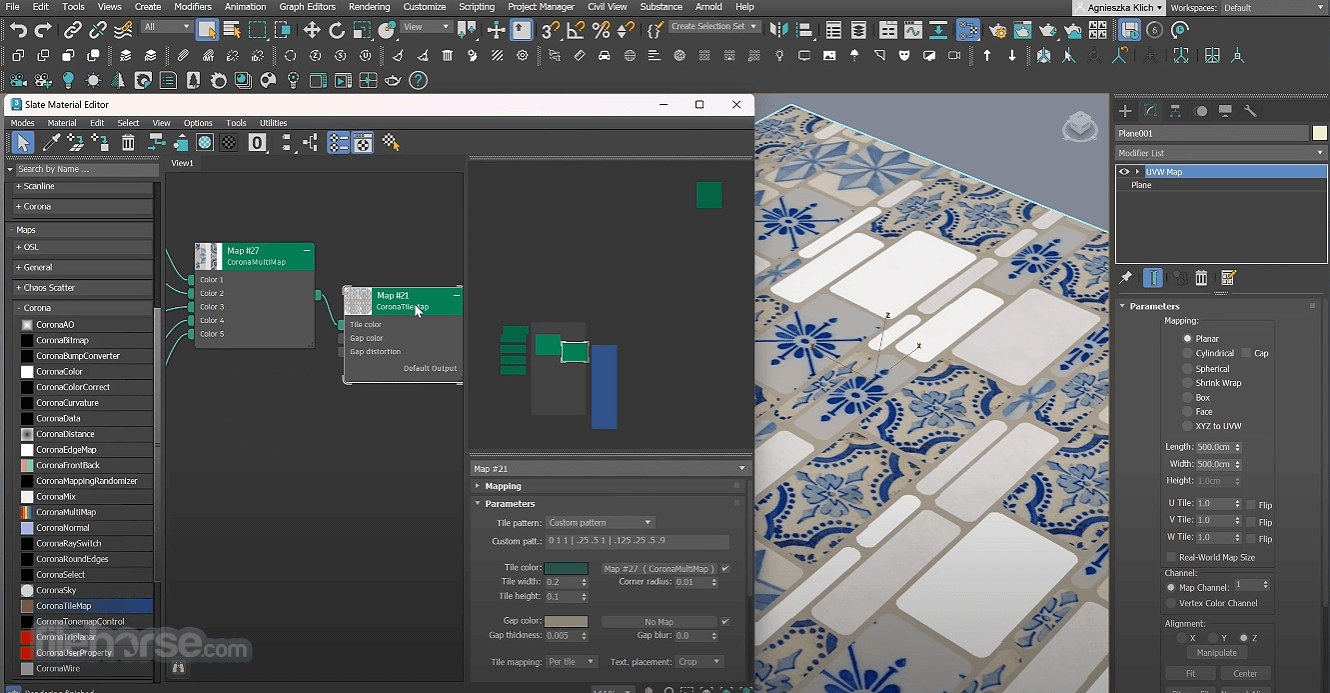
Task: Expand the Chaos Scatter category
Action: coord(81,288)
